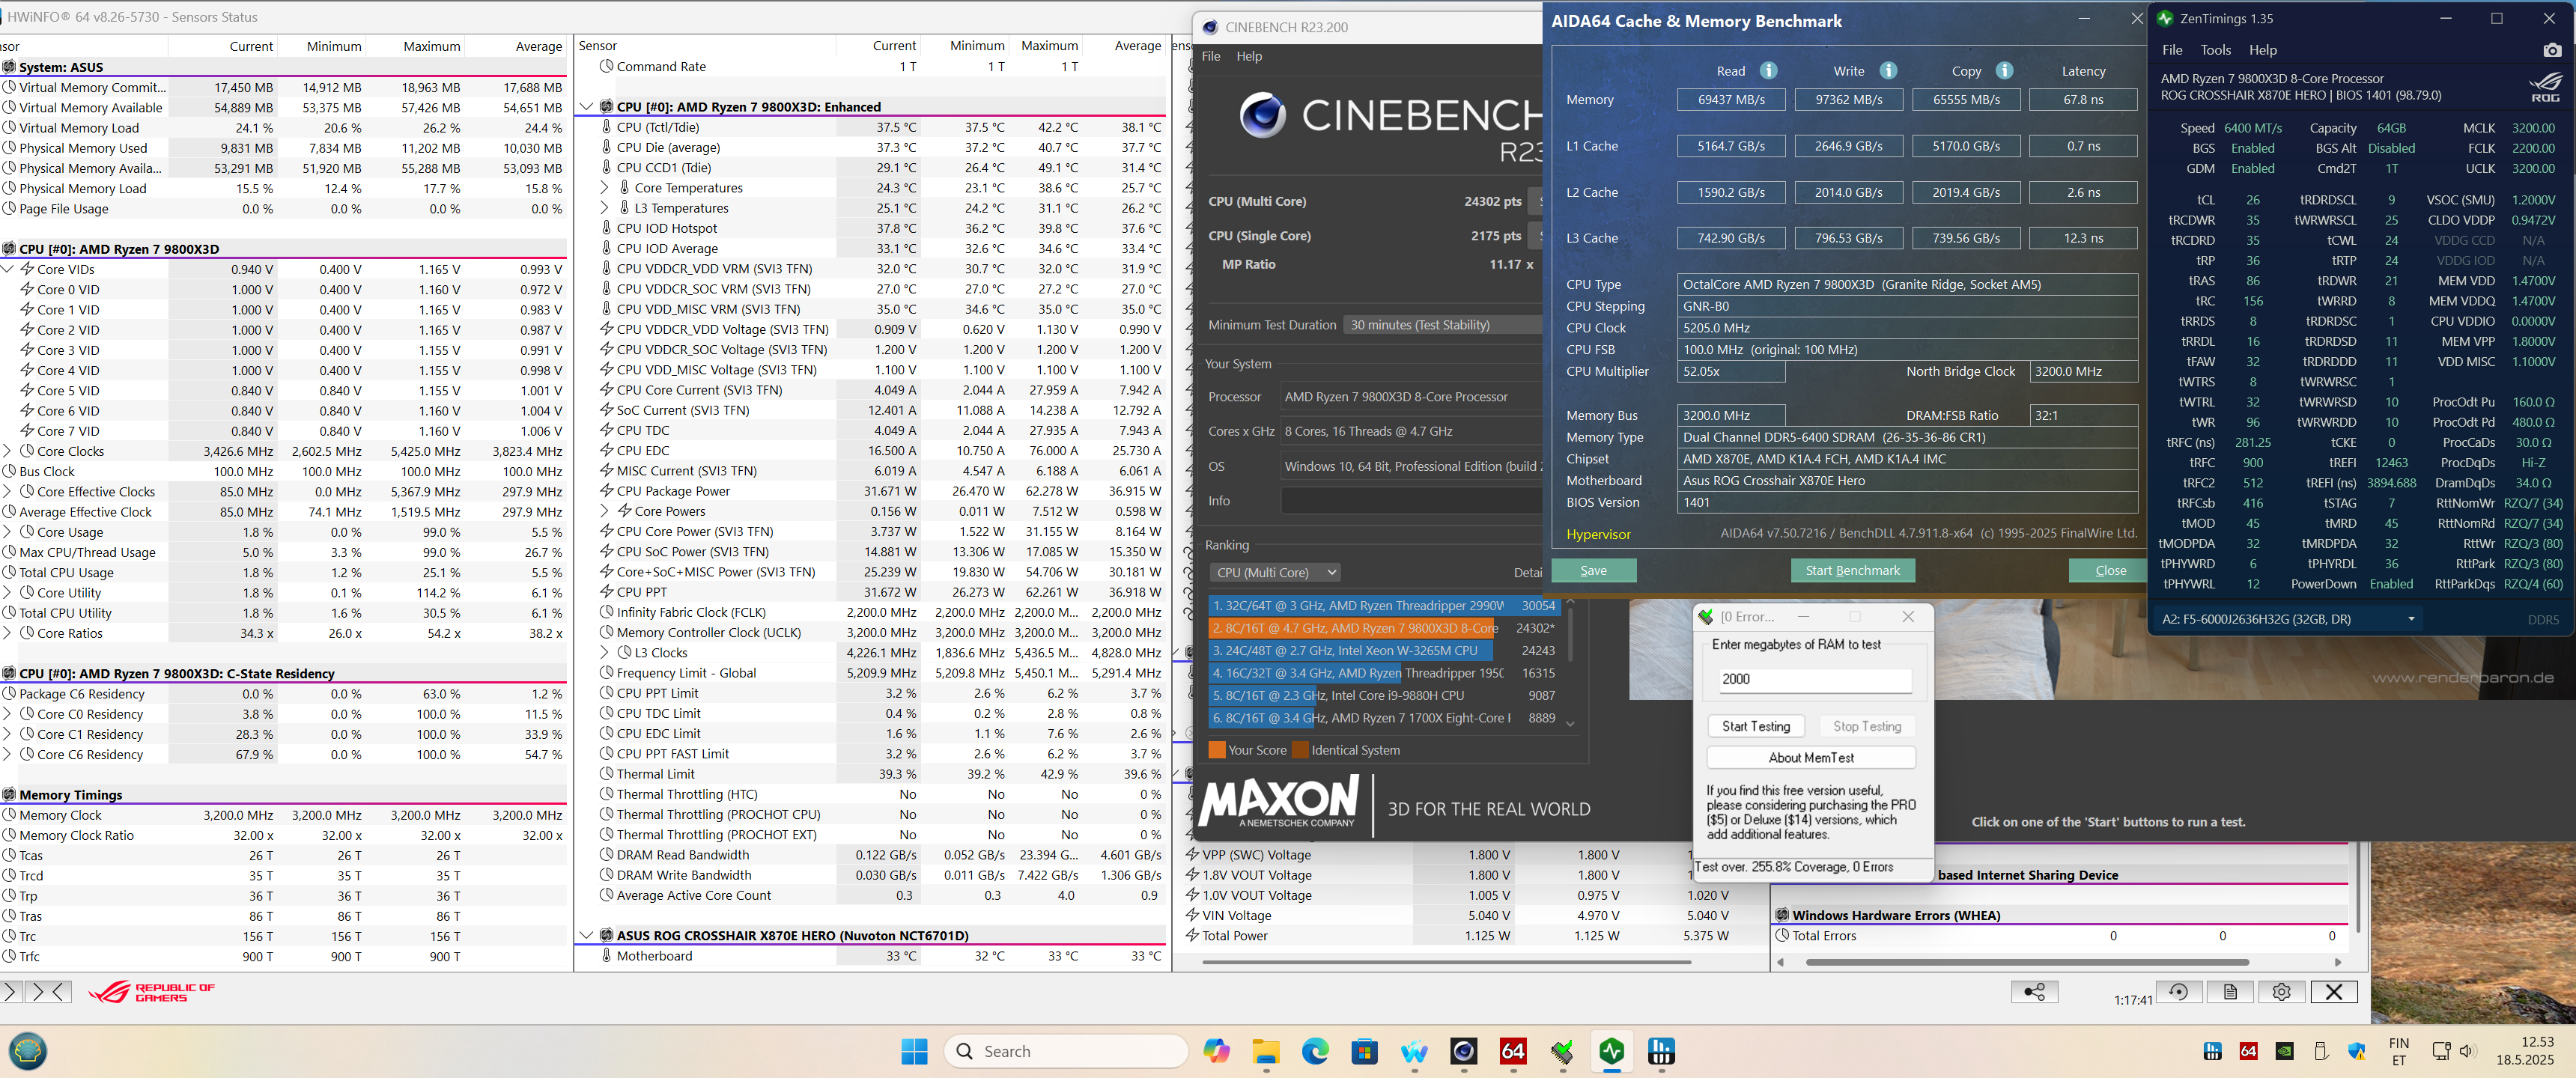Click Start Testing in MemTest
The width and height of the screenshot is (2576, 1078).
[x=1756, y=727]
